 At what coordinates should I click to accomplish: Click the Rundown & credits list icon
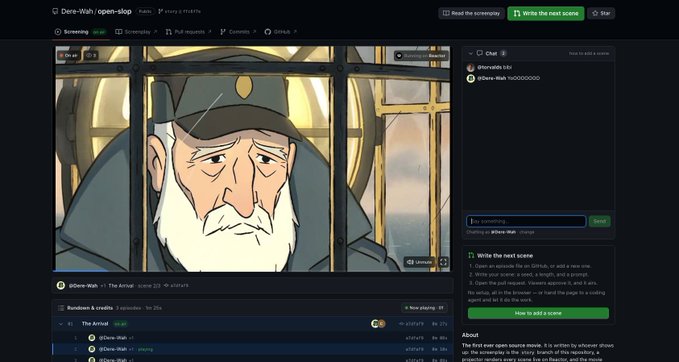[x=61, y=308]
